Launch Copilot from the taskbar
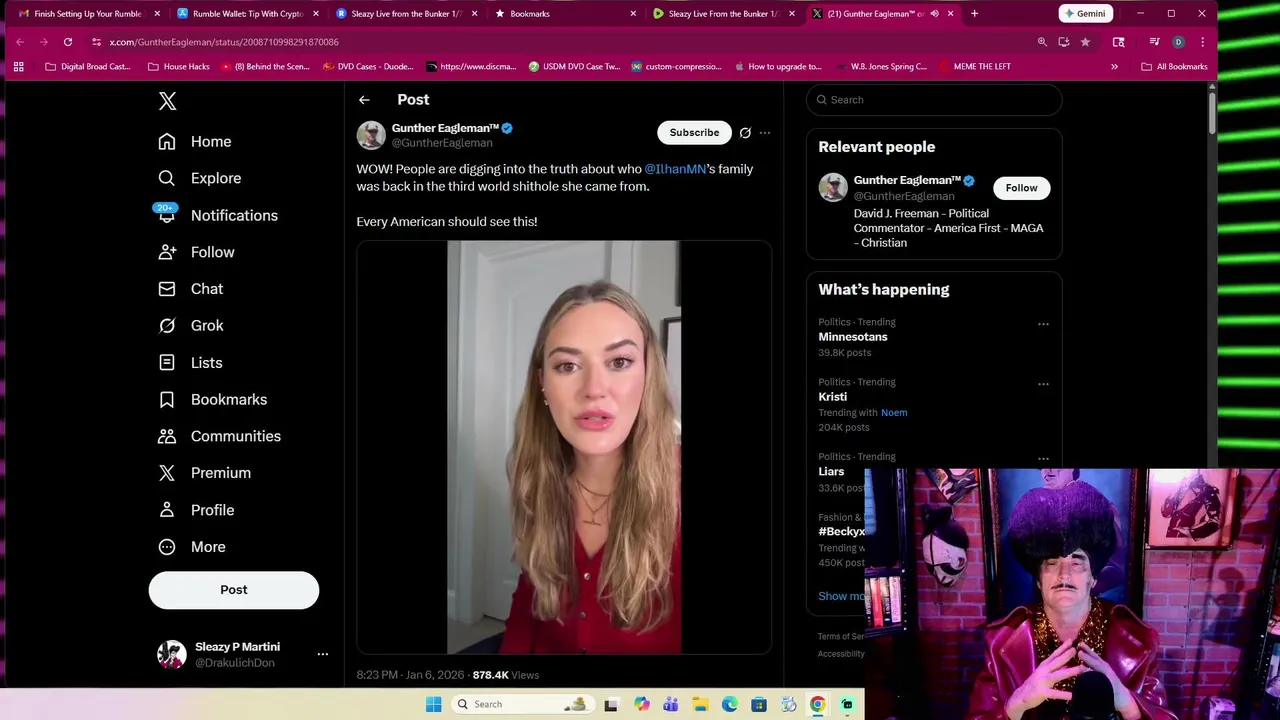Viewport: 1280px width, 720px height. [x=641, y=704]
